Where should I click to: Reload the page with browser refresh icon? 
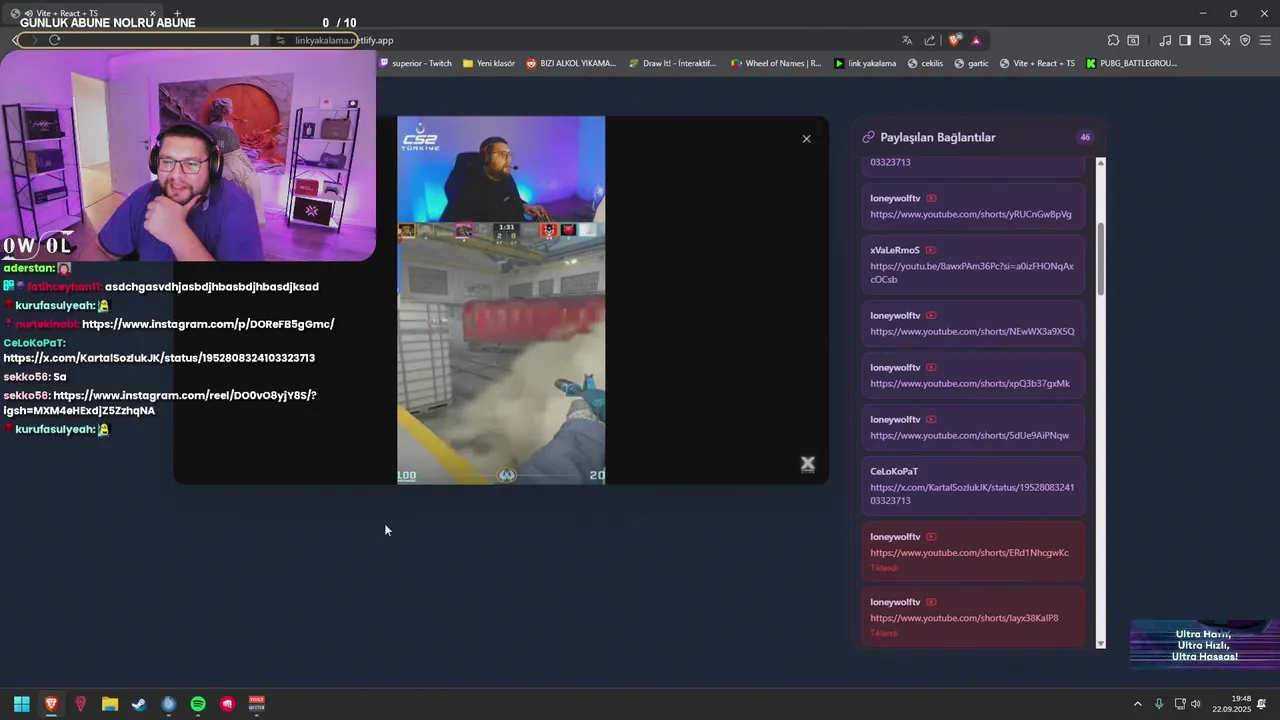[x=54, y=40]
